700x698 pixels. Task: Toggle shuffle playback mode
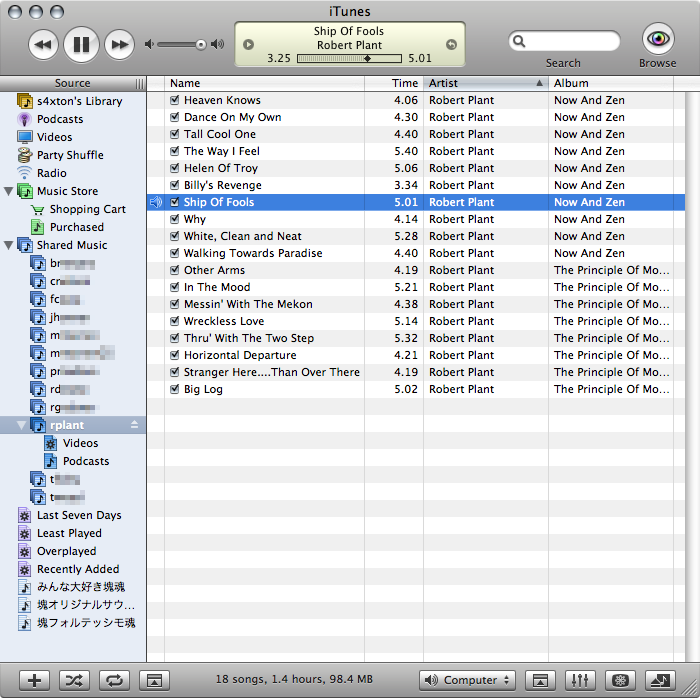(x=74, y=680)
